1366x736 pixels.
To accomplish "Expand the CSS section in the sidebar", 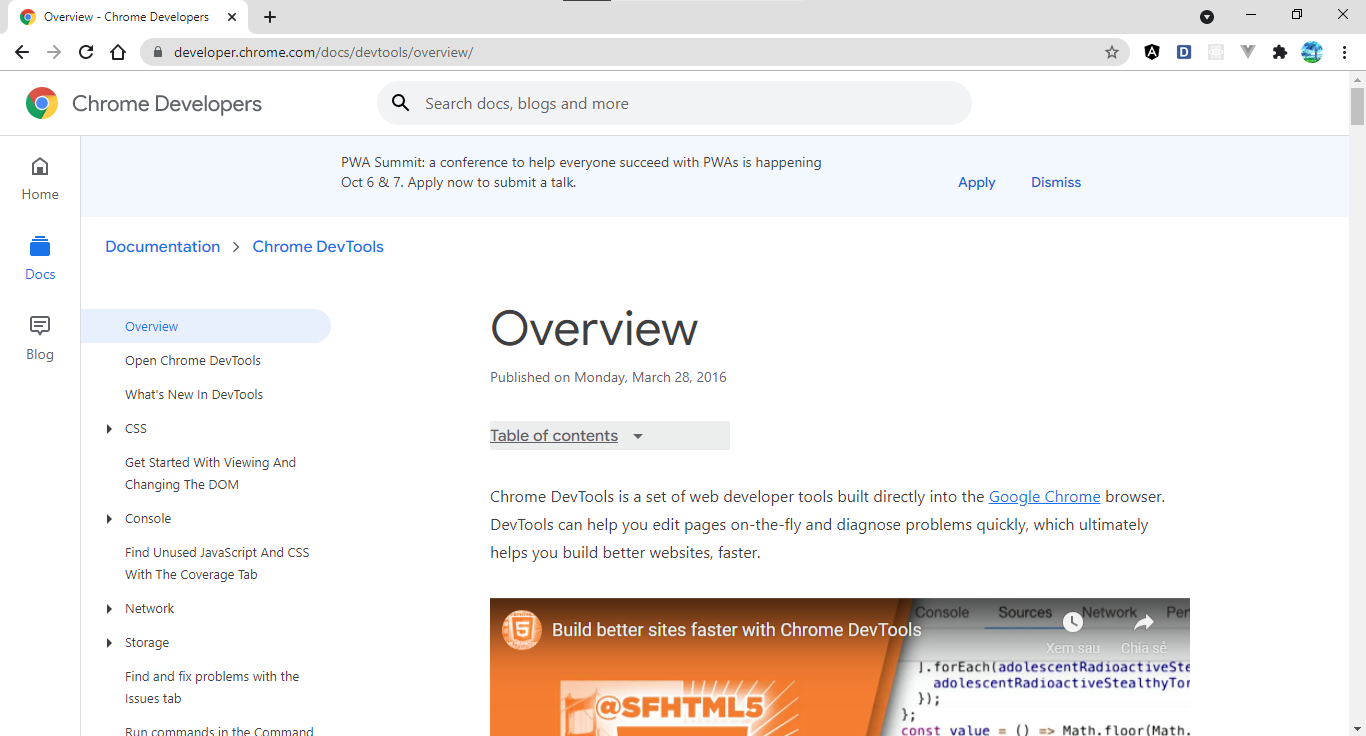I will [109, 429].
